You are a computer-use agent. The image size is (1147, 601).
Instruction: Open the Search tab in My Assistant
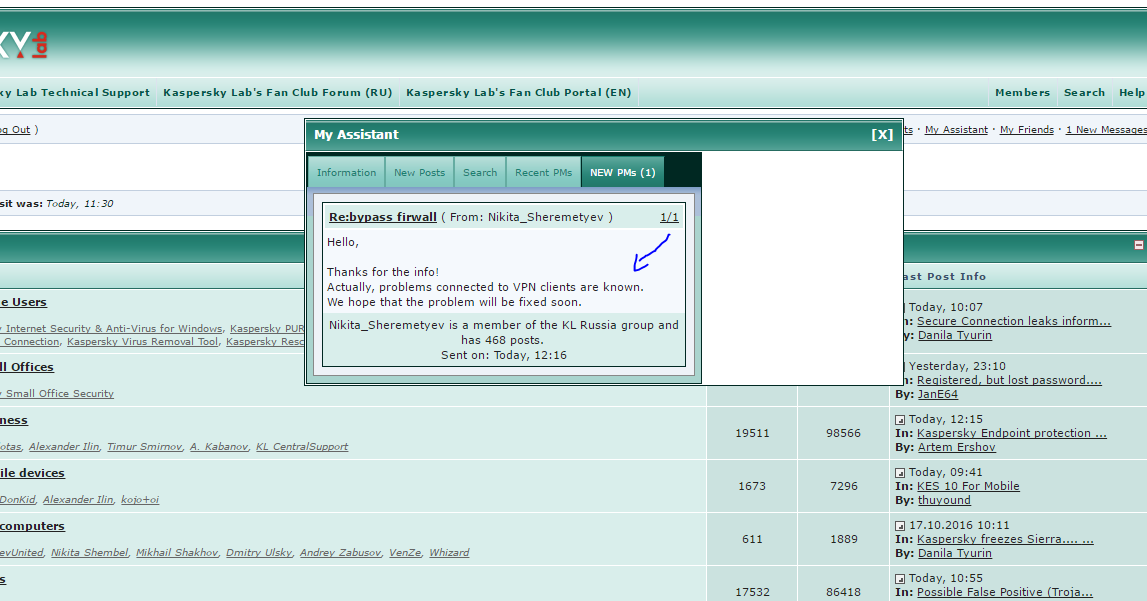480,173
